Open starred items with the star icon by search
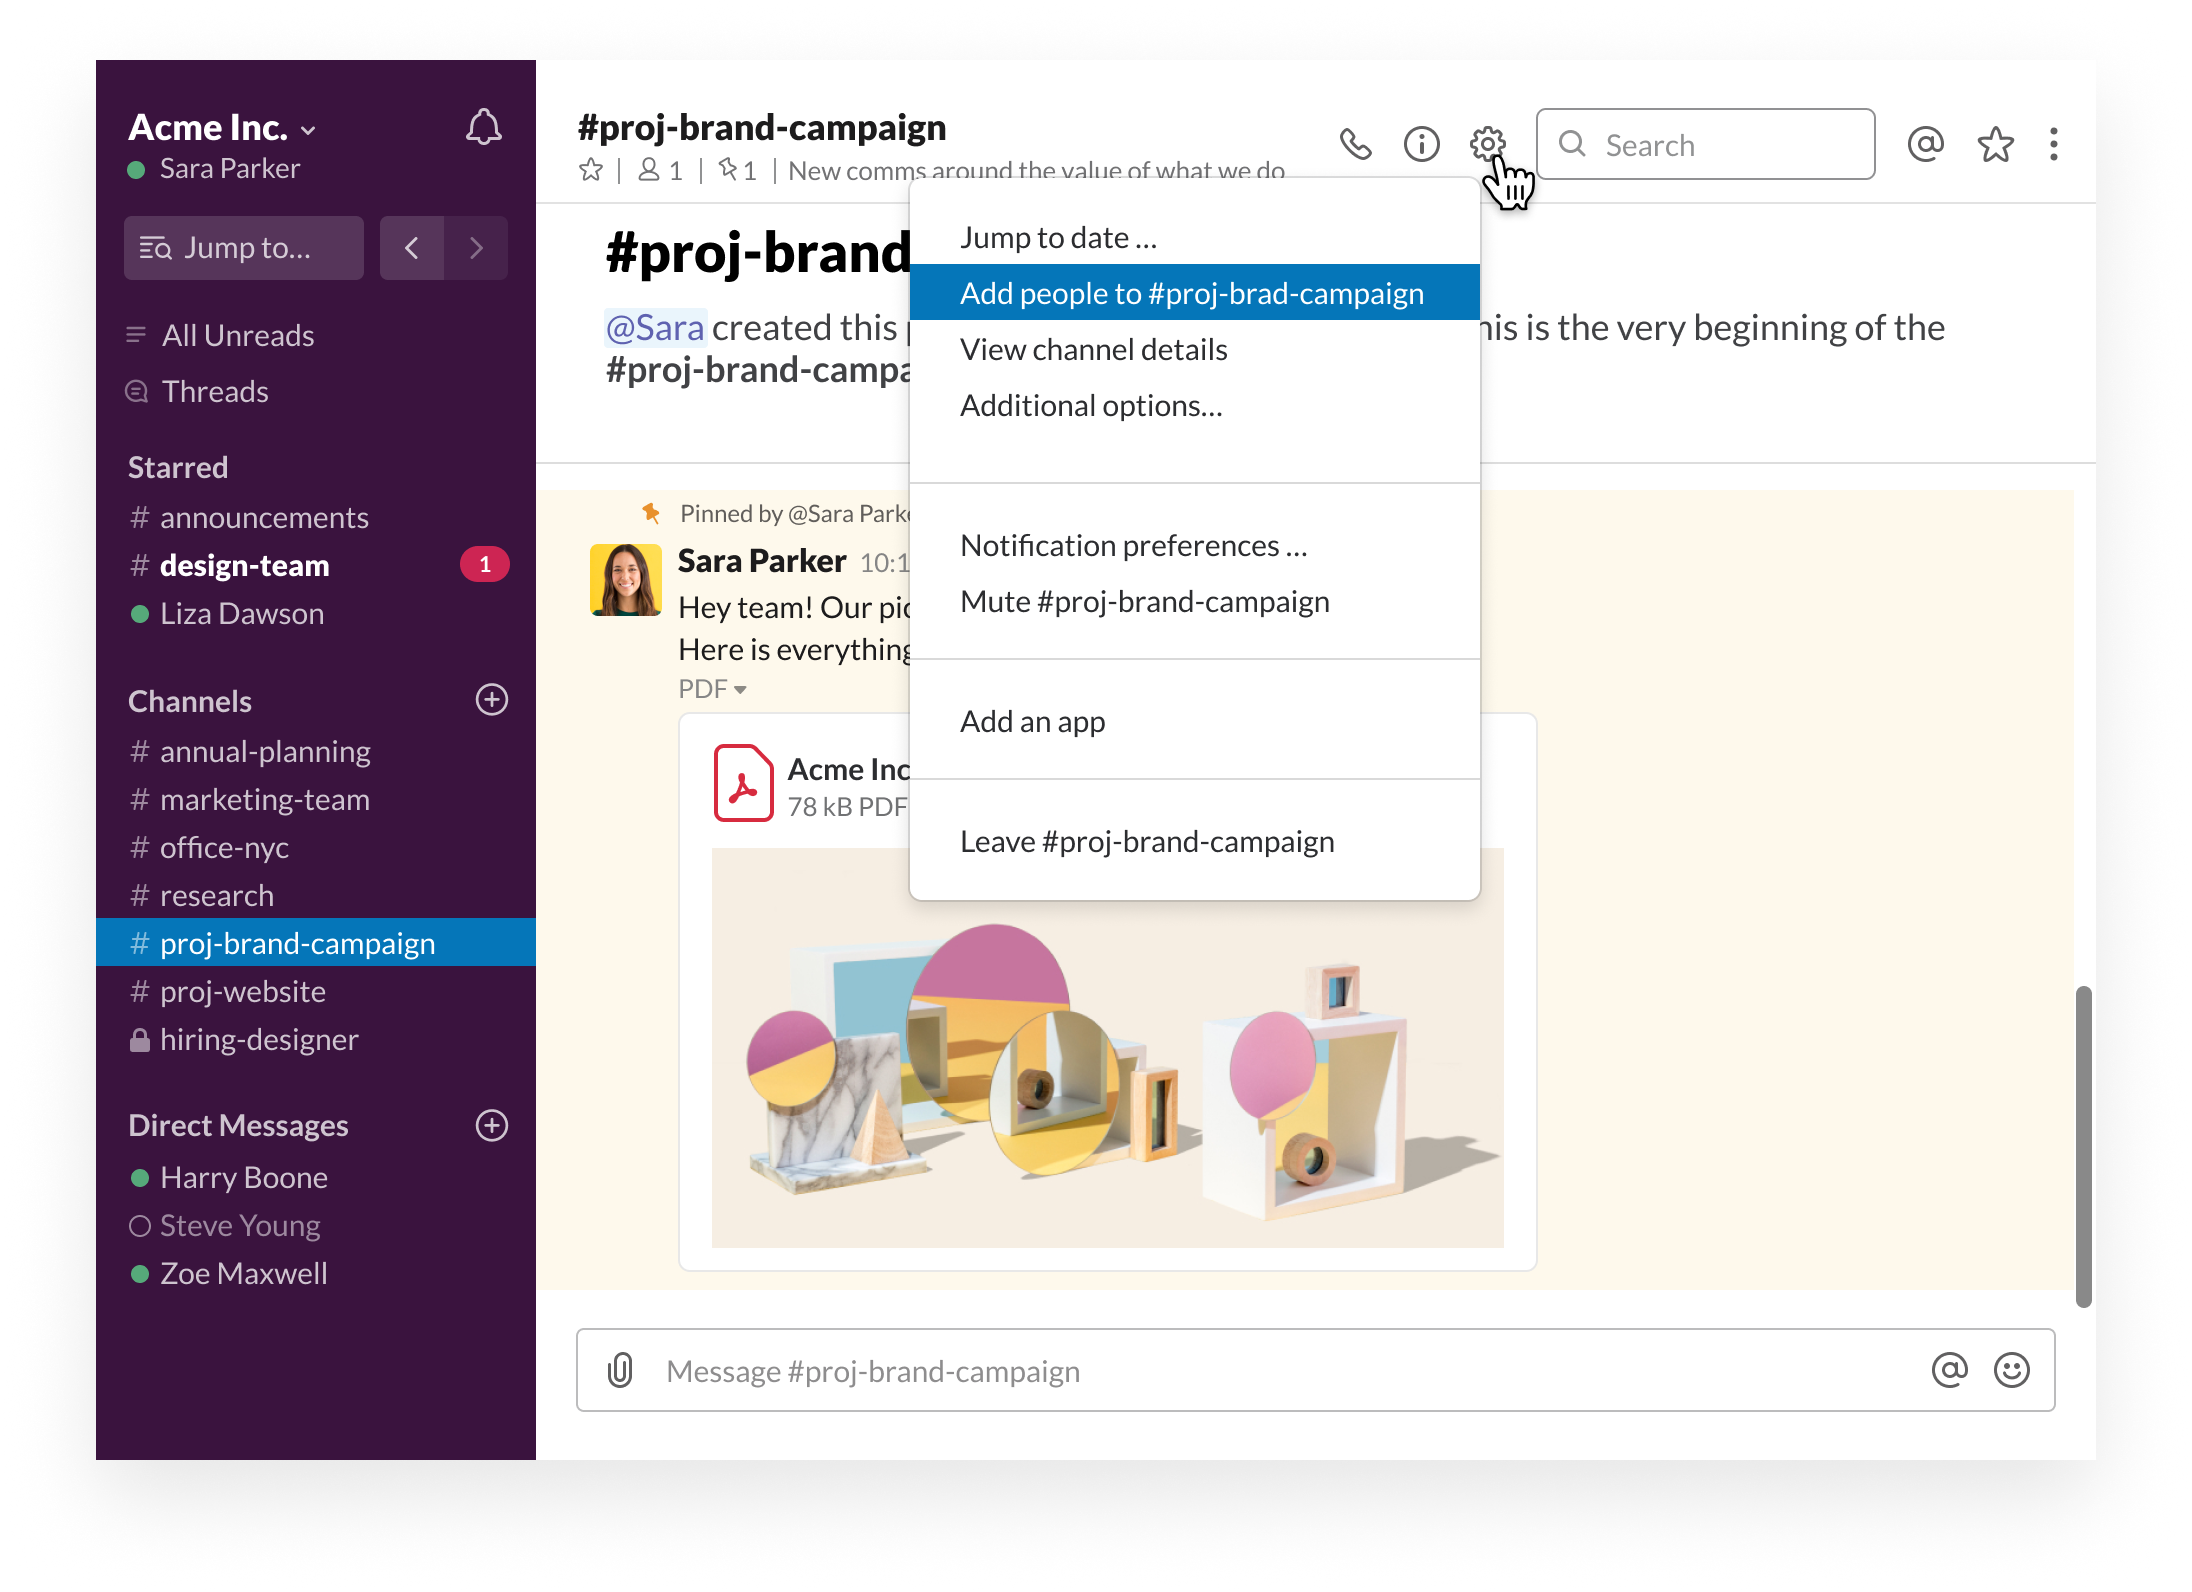This screenshot has width=2192, height=1592. [1995, 145]
